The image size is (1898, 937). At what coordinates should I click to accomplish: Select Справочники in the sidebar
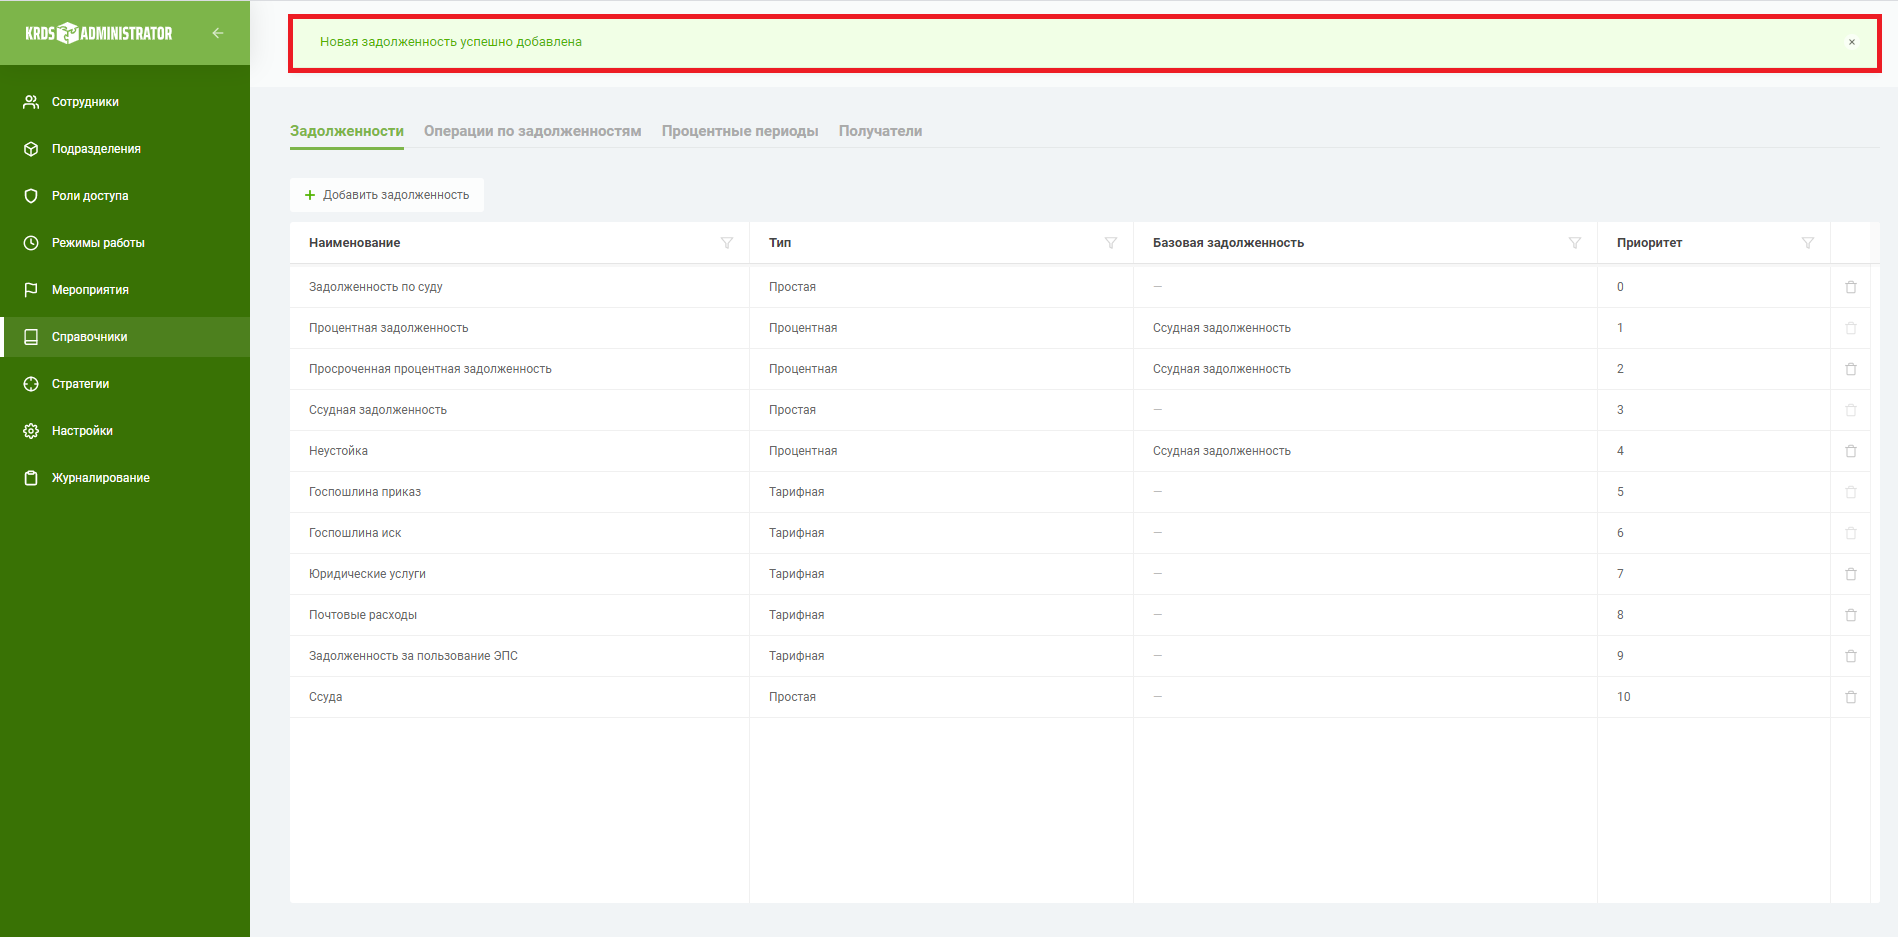coord(125,337)
